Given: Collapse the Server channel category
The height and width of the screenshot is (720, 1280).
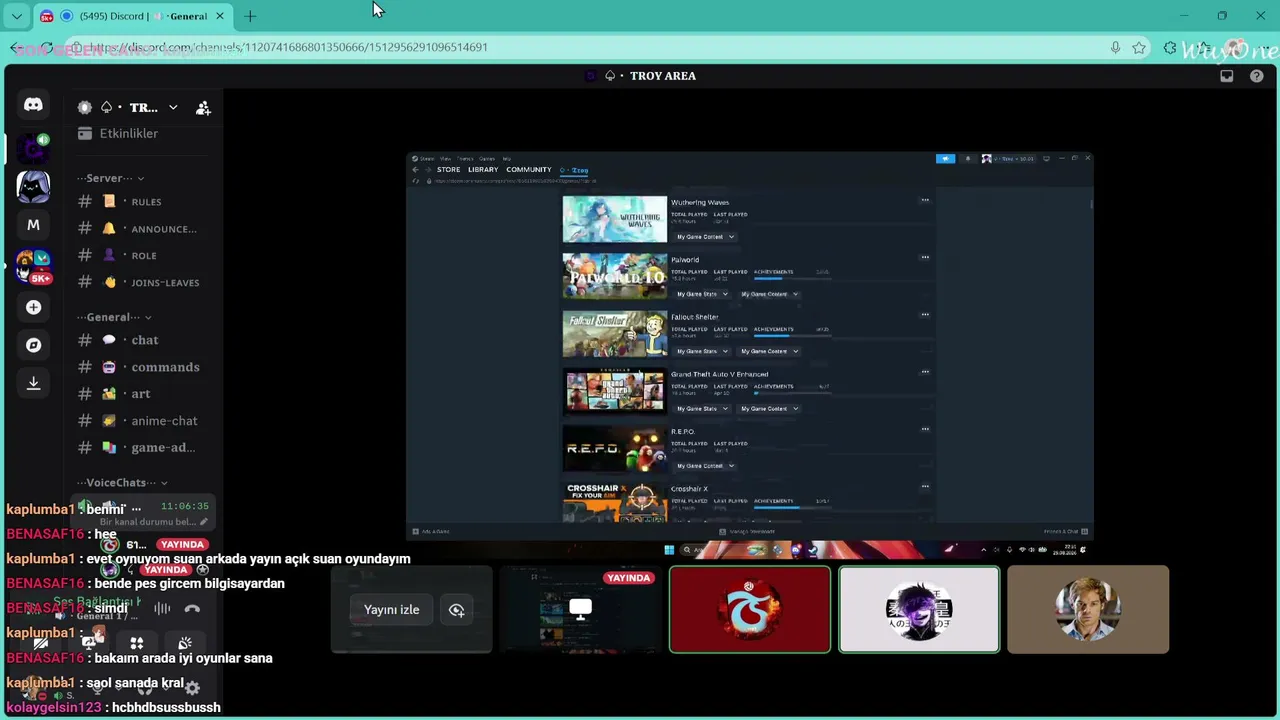Looking at the screenshot, I should (x=111, y=178).
